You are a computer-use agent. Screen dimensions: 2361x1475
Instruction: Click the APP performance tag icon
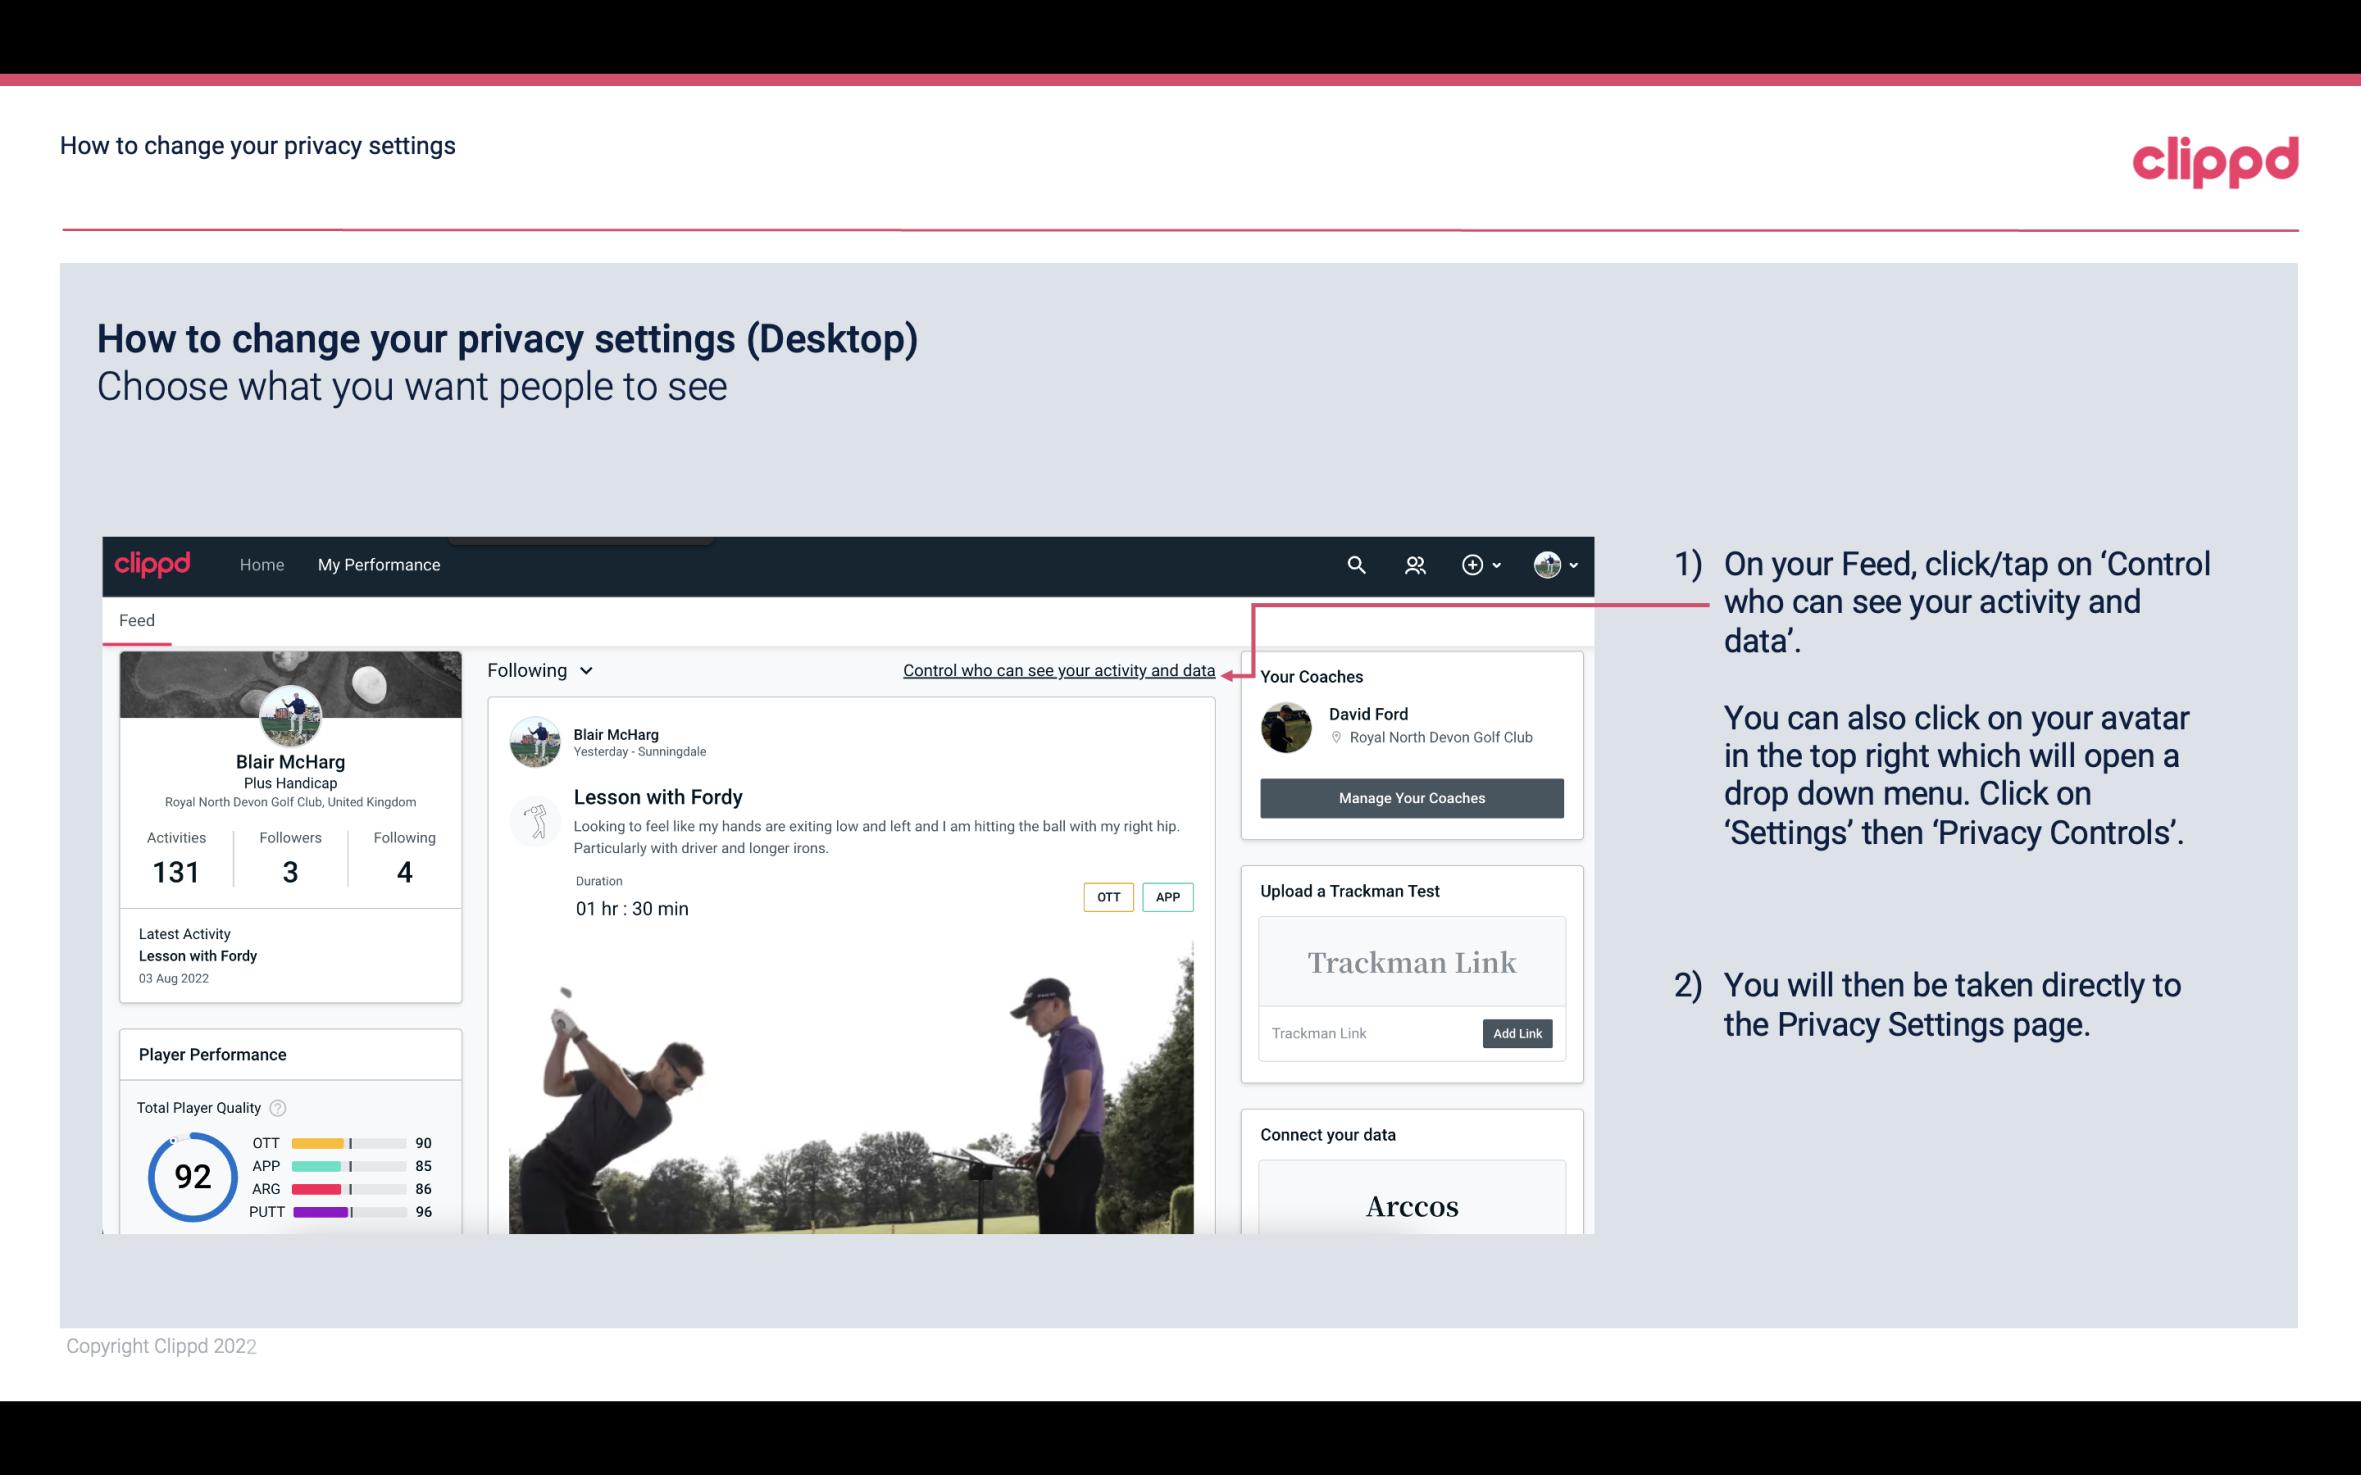click(x=1169, y=897)
